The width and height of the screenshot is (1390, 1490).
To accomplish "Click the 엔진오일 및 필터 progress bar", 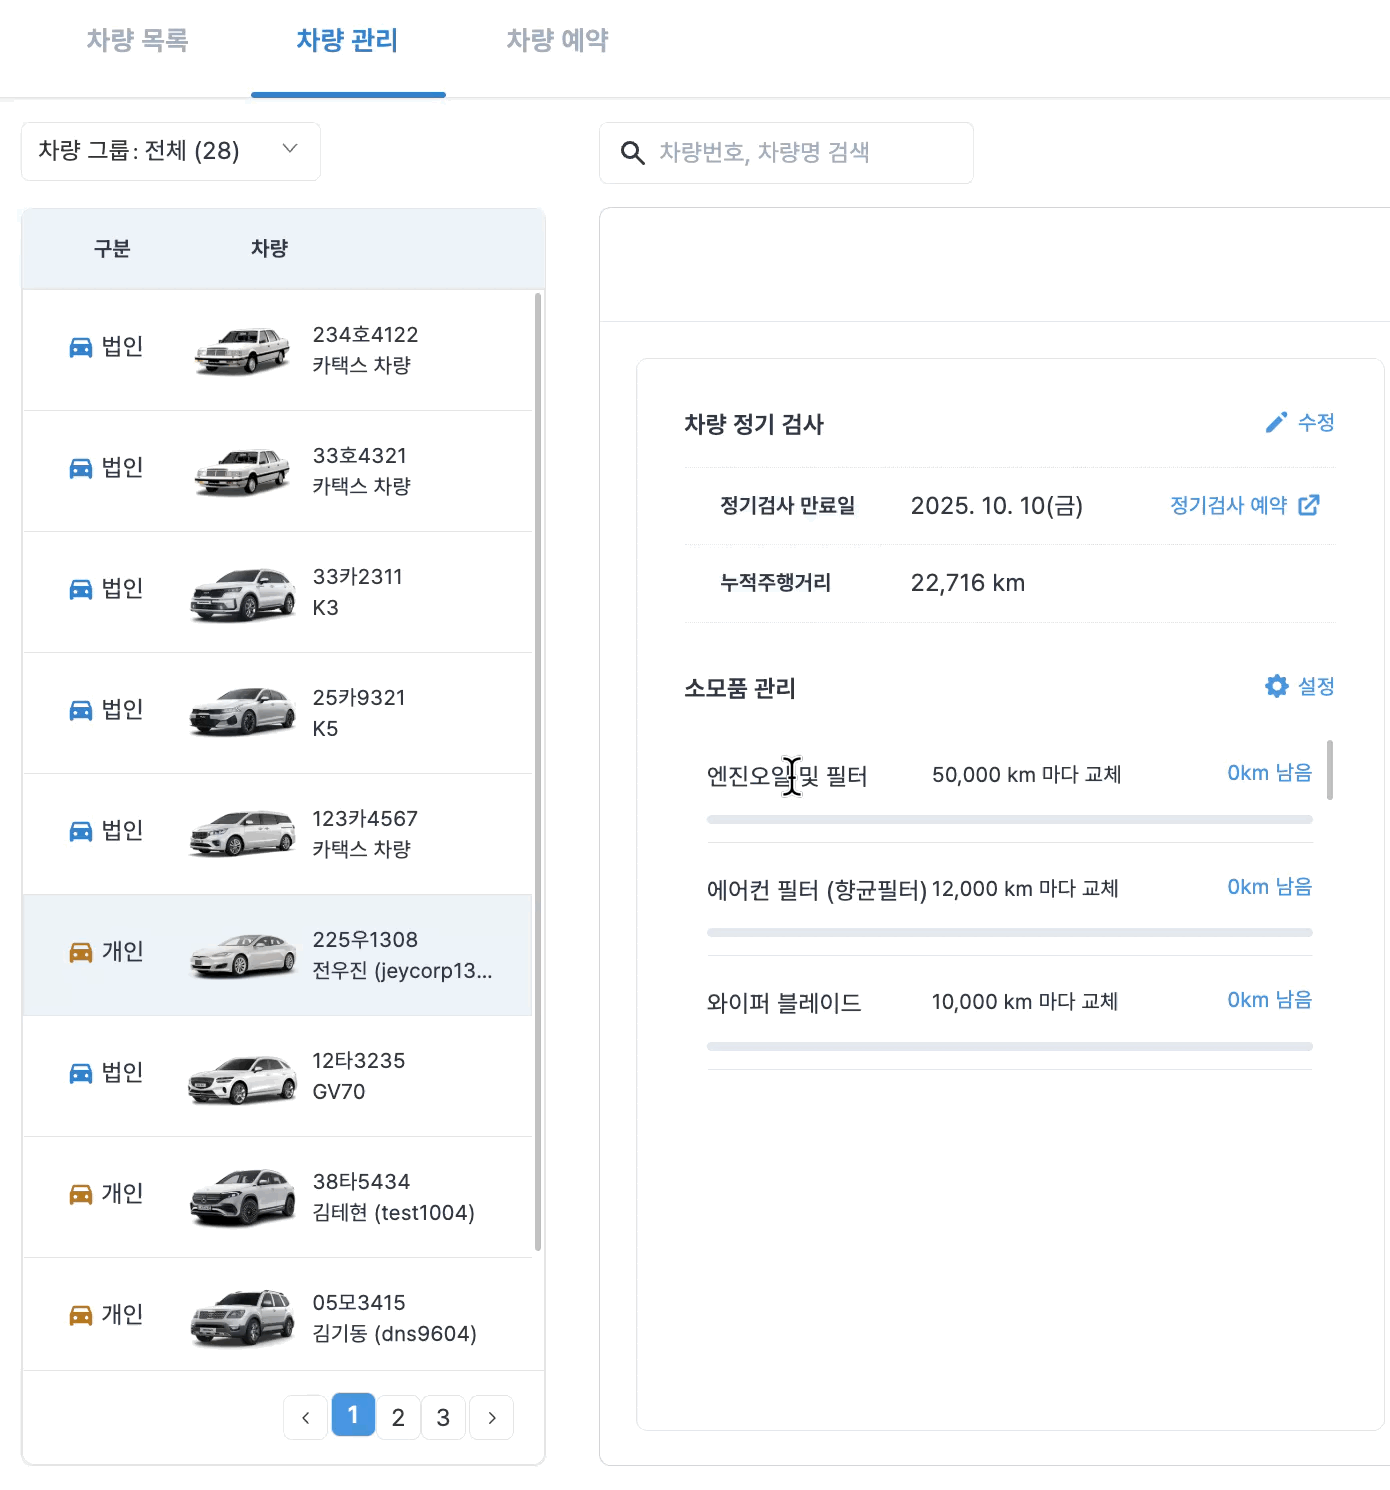I will 1009,820.
